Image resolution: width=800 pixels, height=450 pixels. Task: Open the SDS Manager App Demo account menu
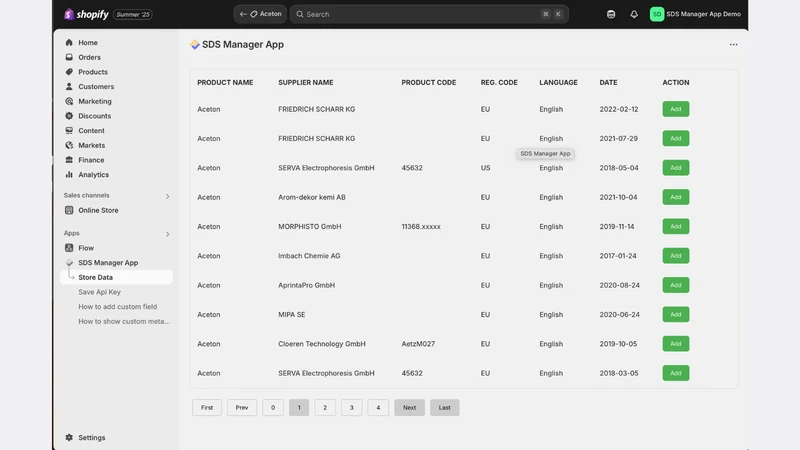pos(695,14)
